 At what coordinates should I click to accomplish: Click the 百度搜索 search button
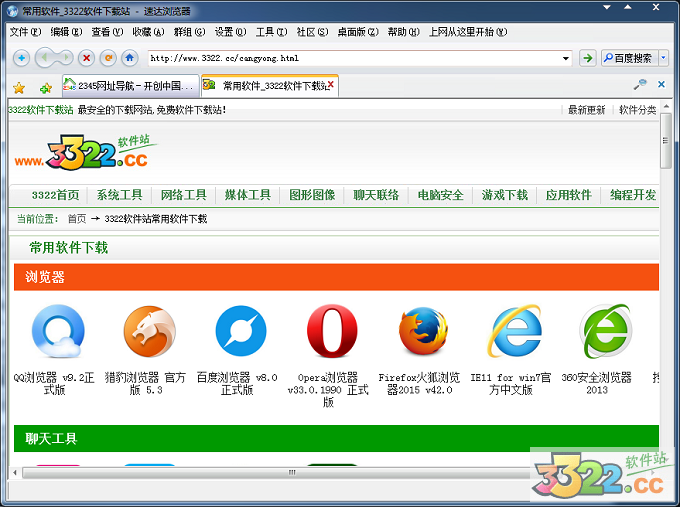click(629, 58)
